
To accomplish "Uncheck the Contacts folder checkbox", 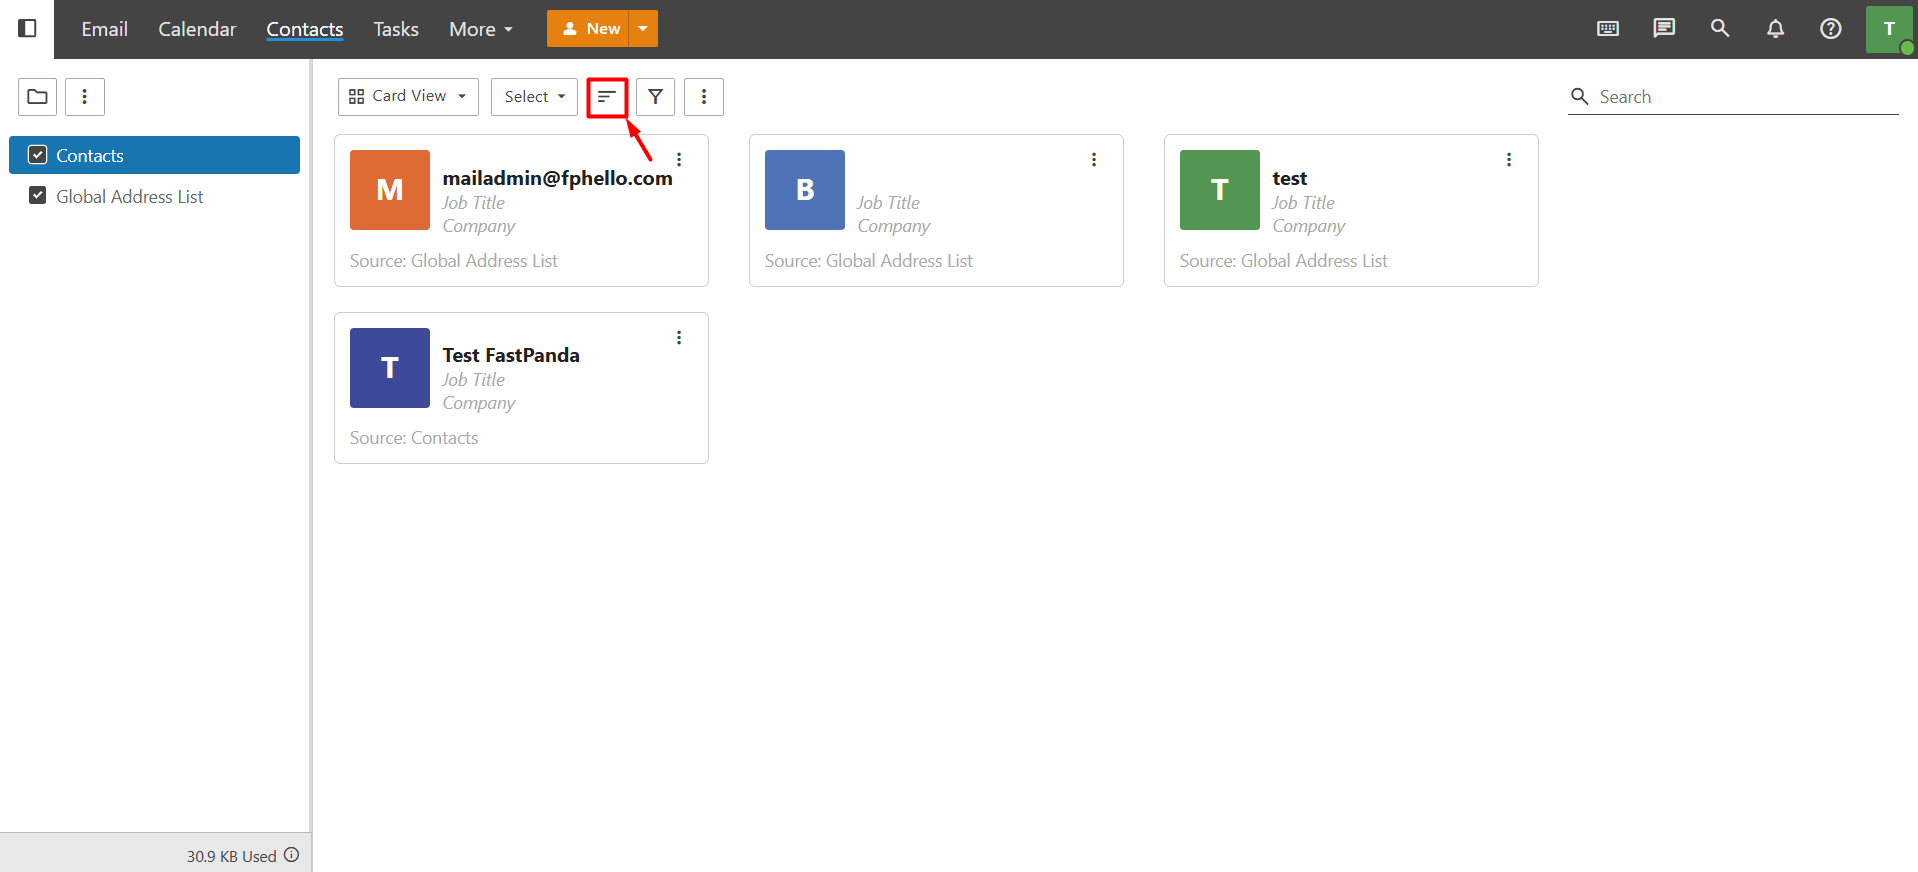I will click(38, 155).
